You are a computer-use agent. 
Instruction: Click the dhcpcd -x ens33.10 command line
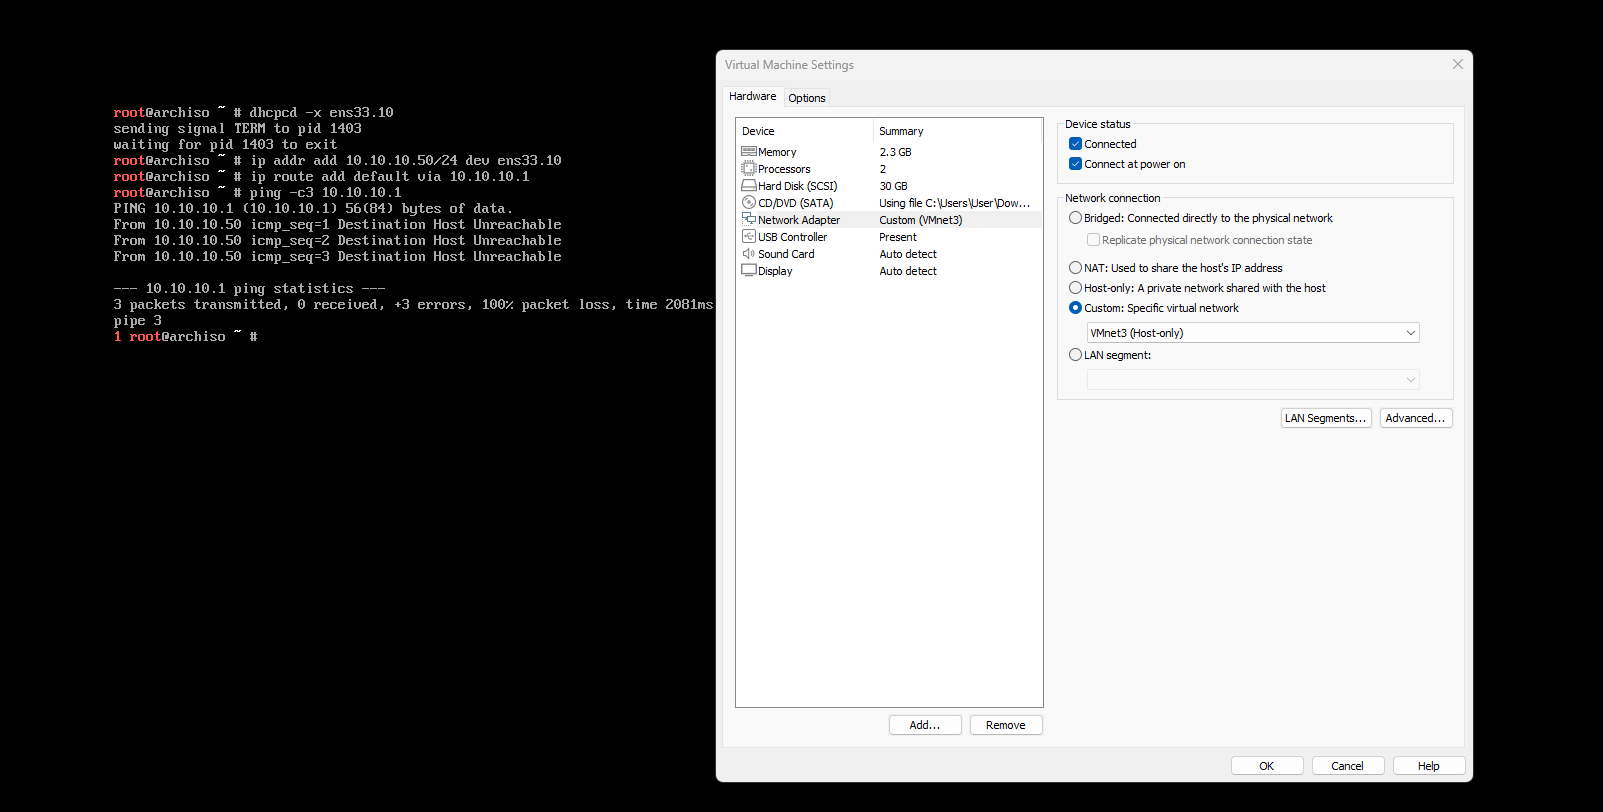coord(253,113)
